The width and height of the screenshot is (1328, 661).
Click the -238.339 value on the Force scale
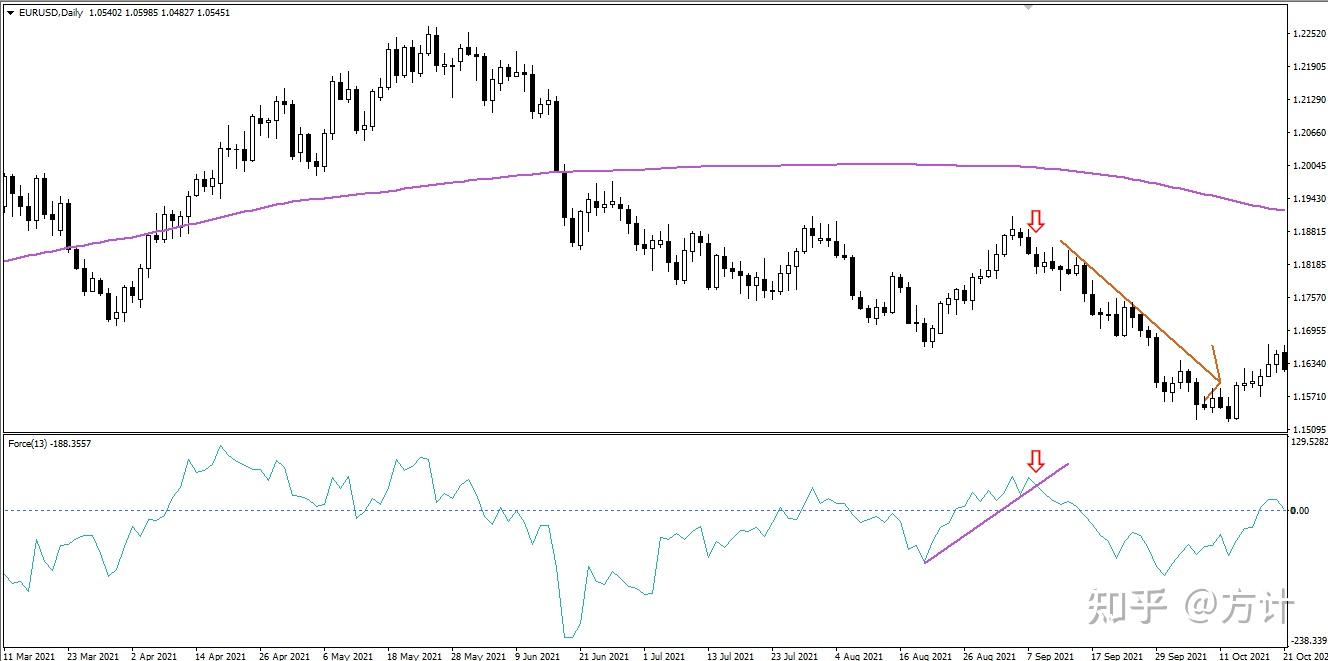click(1309, 641)
